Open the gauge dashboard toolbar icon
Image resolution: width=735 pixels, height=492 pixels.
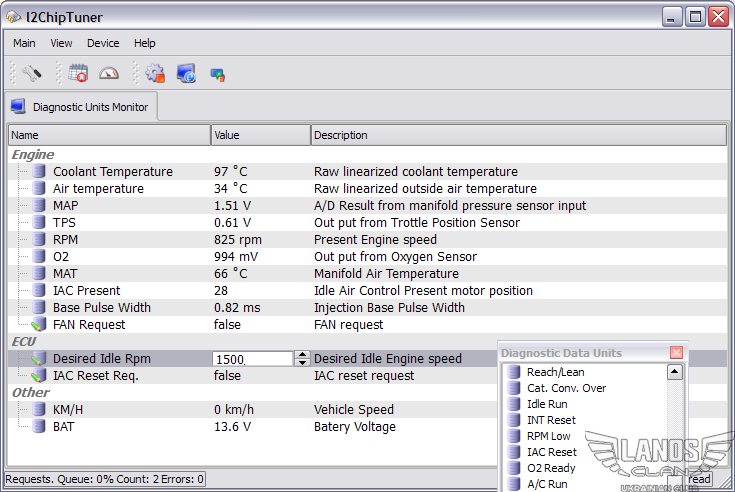pyautogui.click(x=109, y=73)
